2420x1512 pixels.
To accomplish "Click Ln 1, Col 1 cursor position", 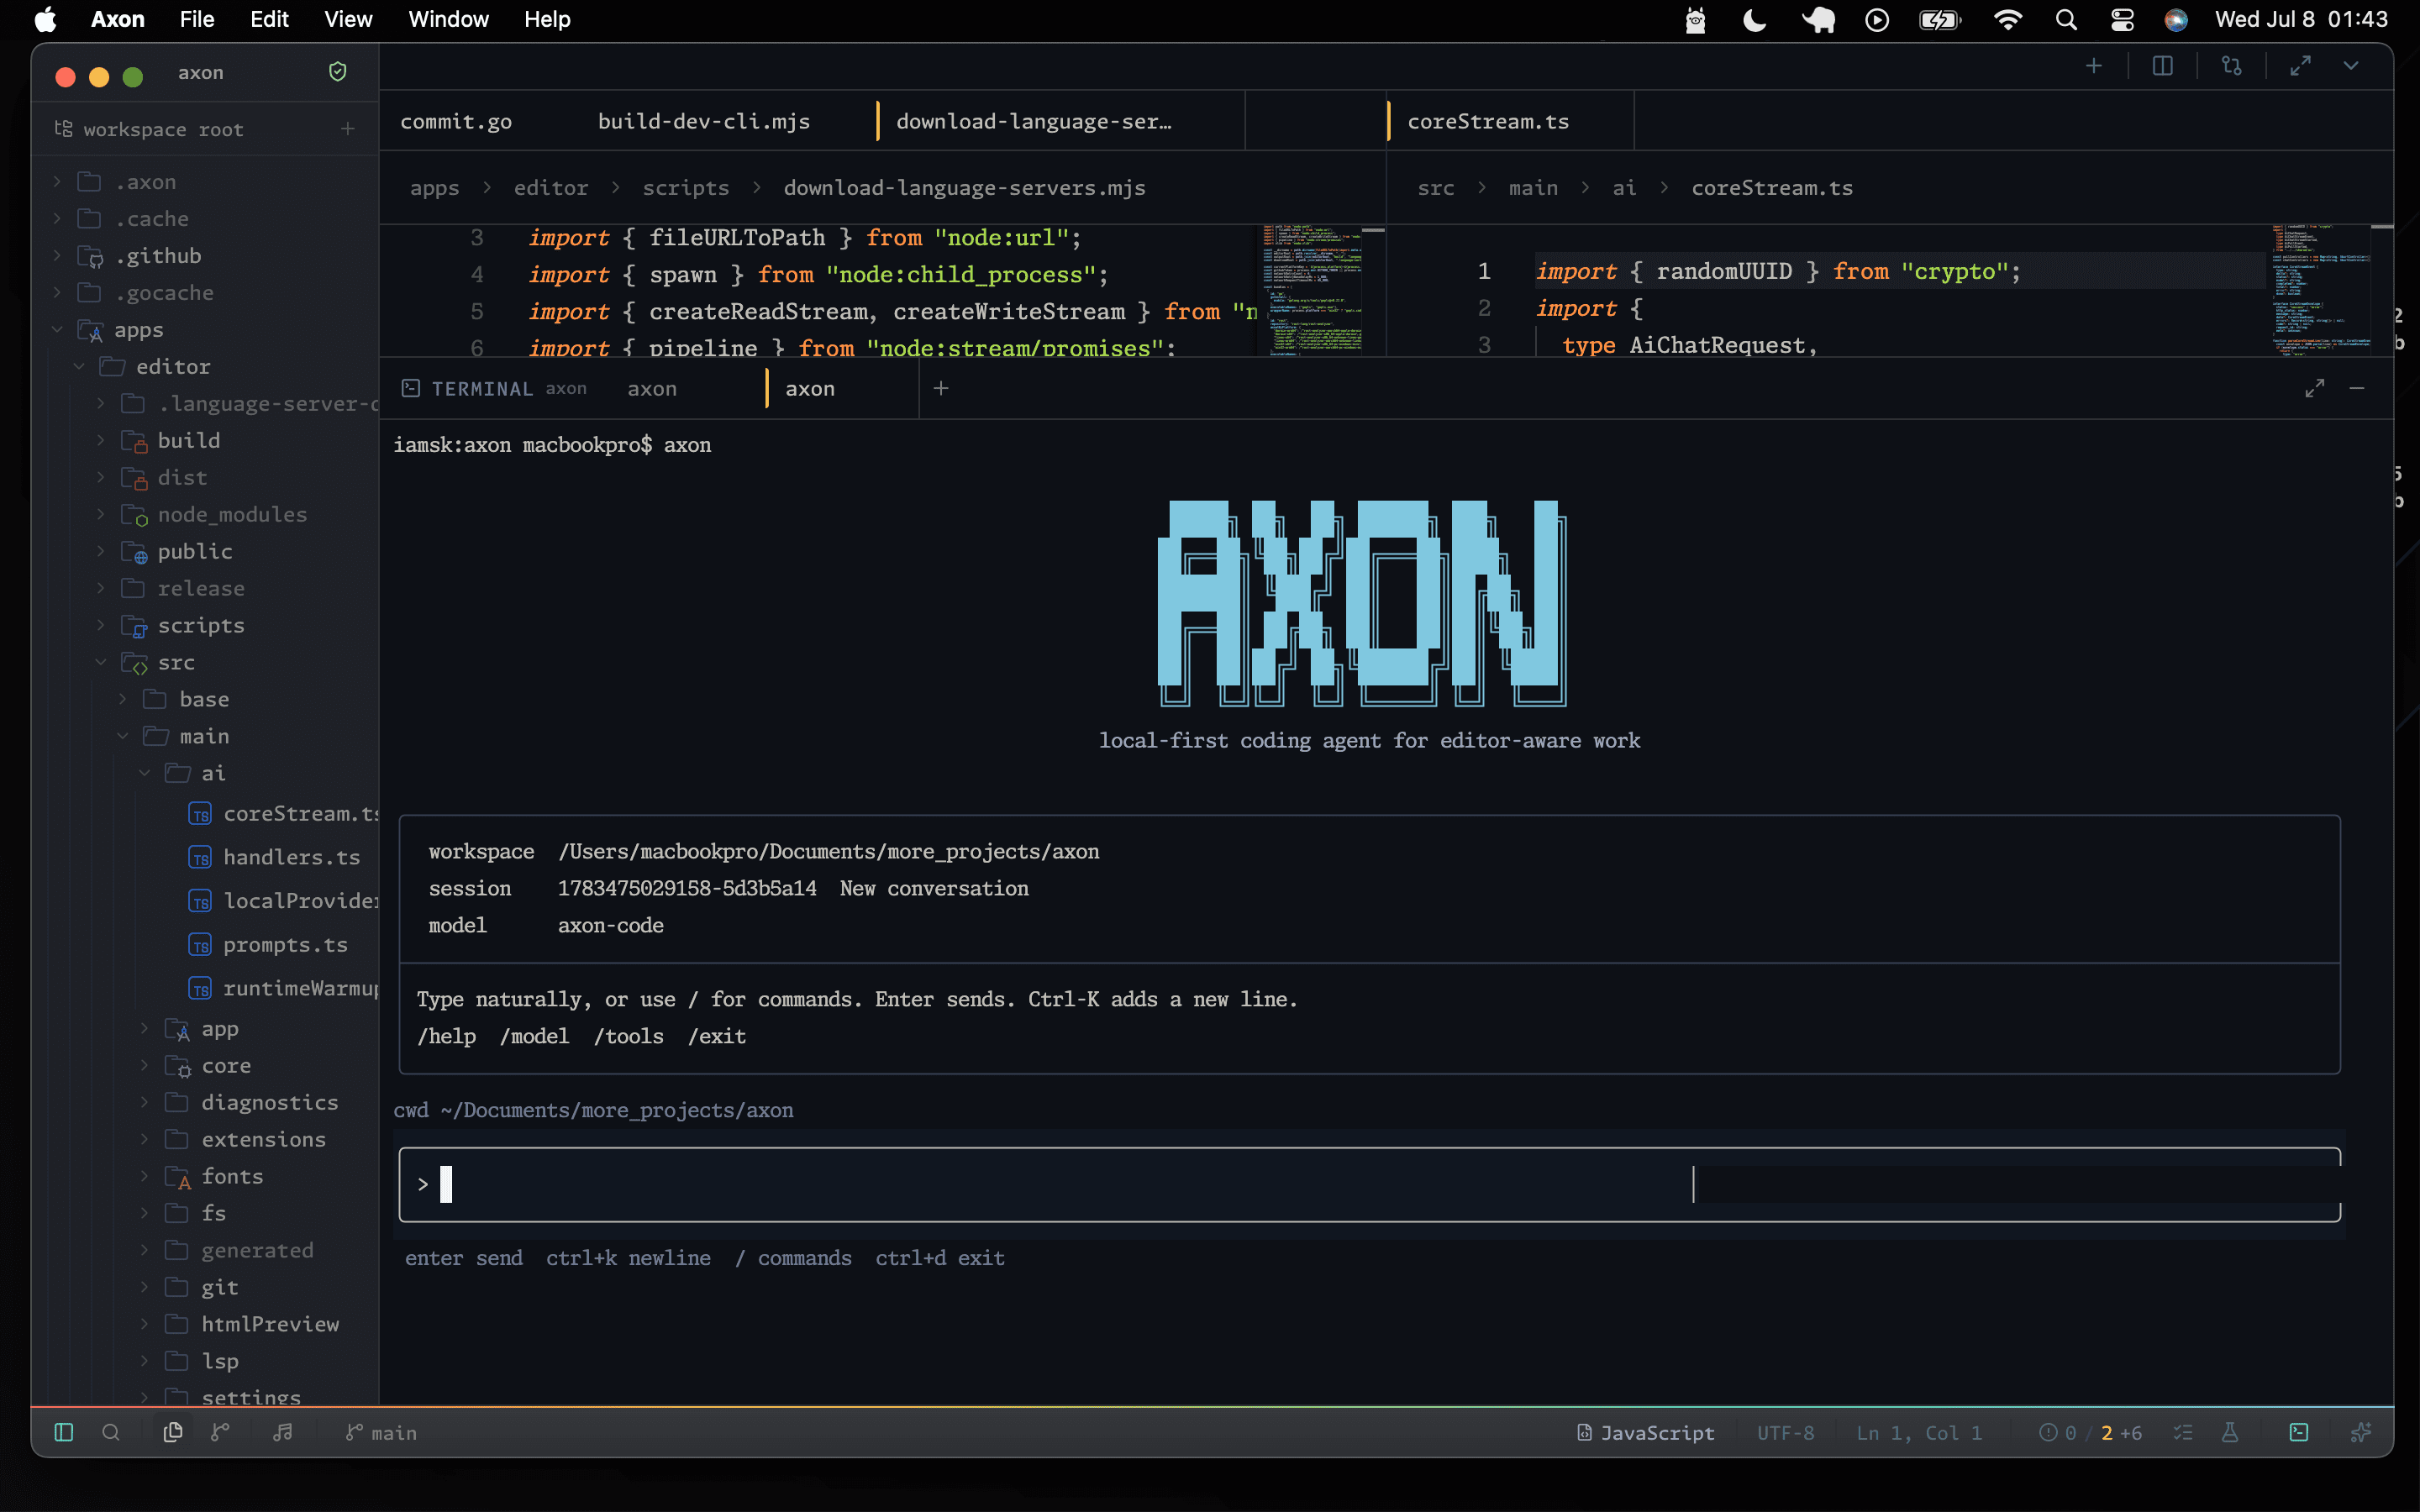I will click(x=1919, y=1433).
